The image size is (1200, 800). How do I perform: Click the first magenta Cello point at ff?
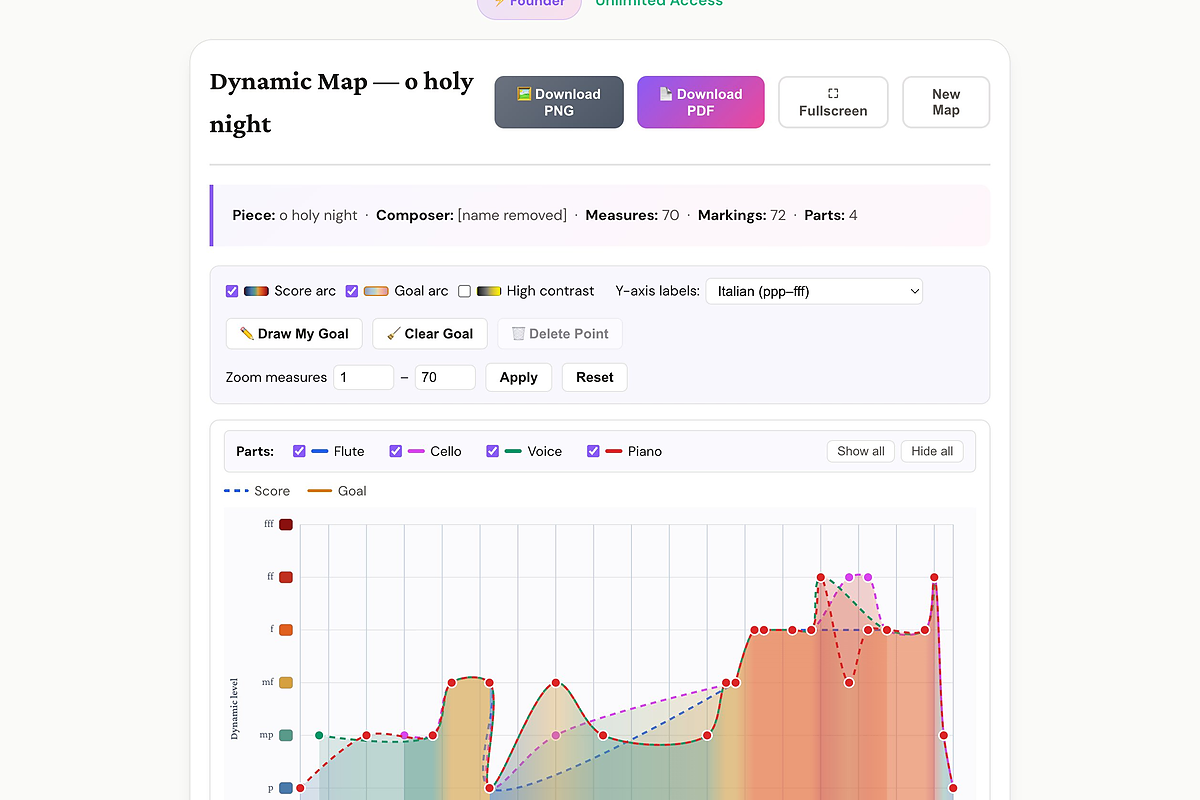click(849, 577)
